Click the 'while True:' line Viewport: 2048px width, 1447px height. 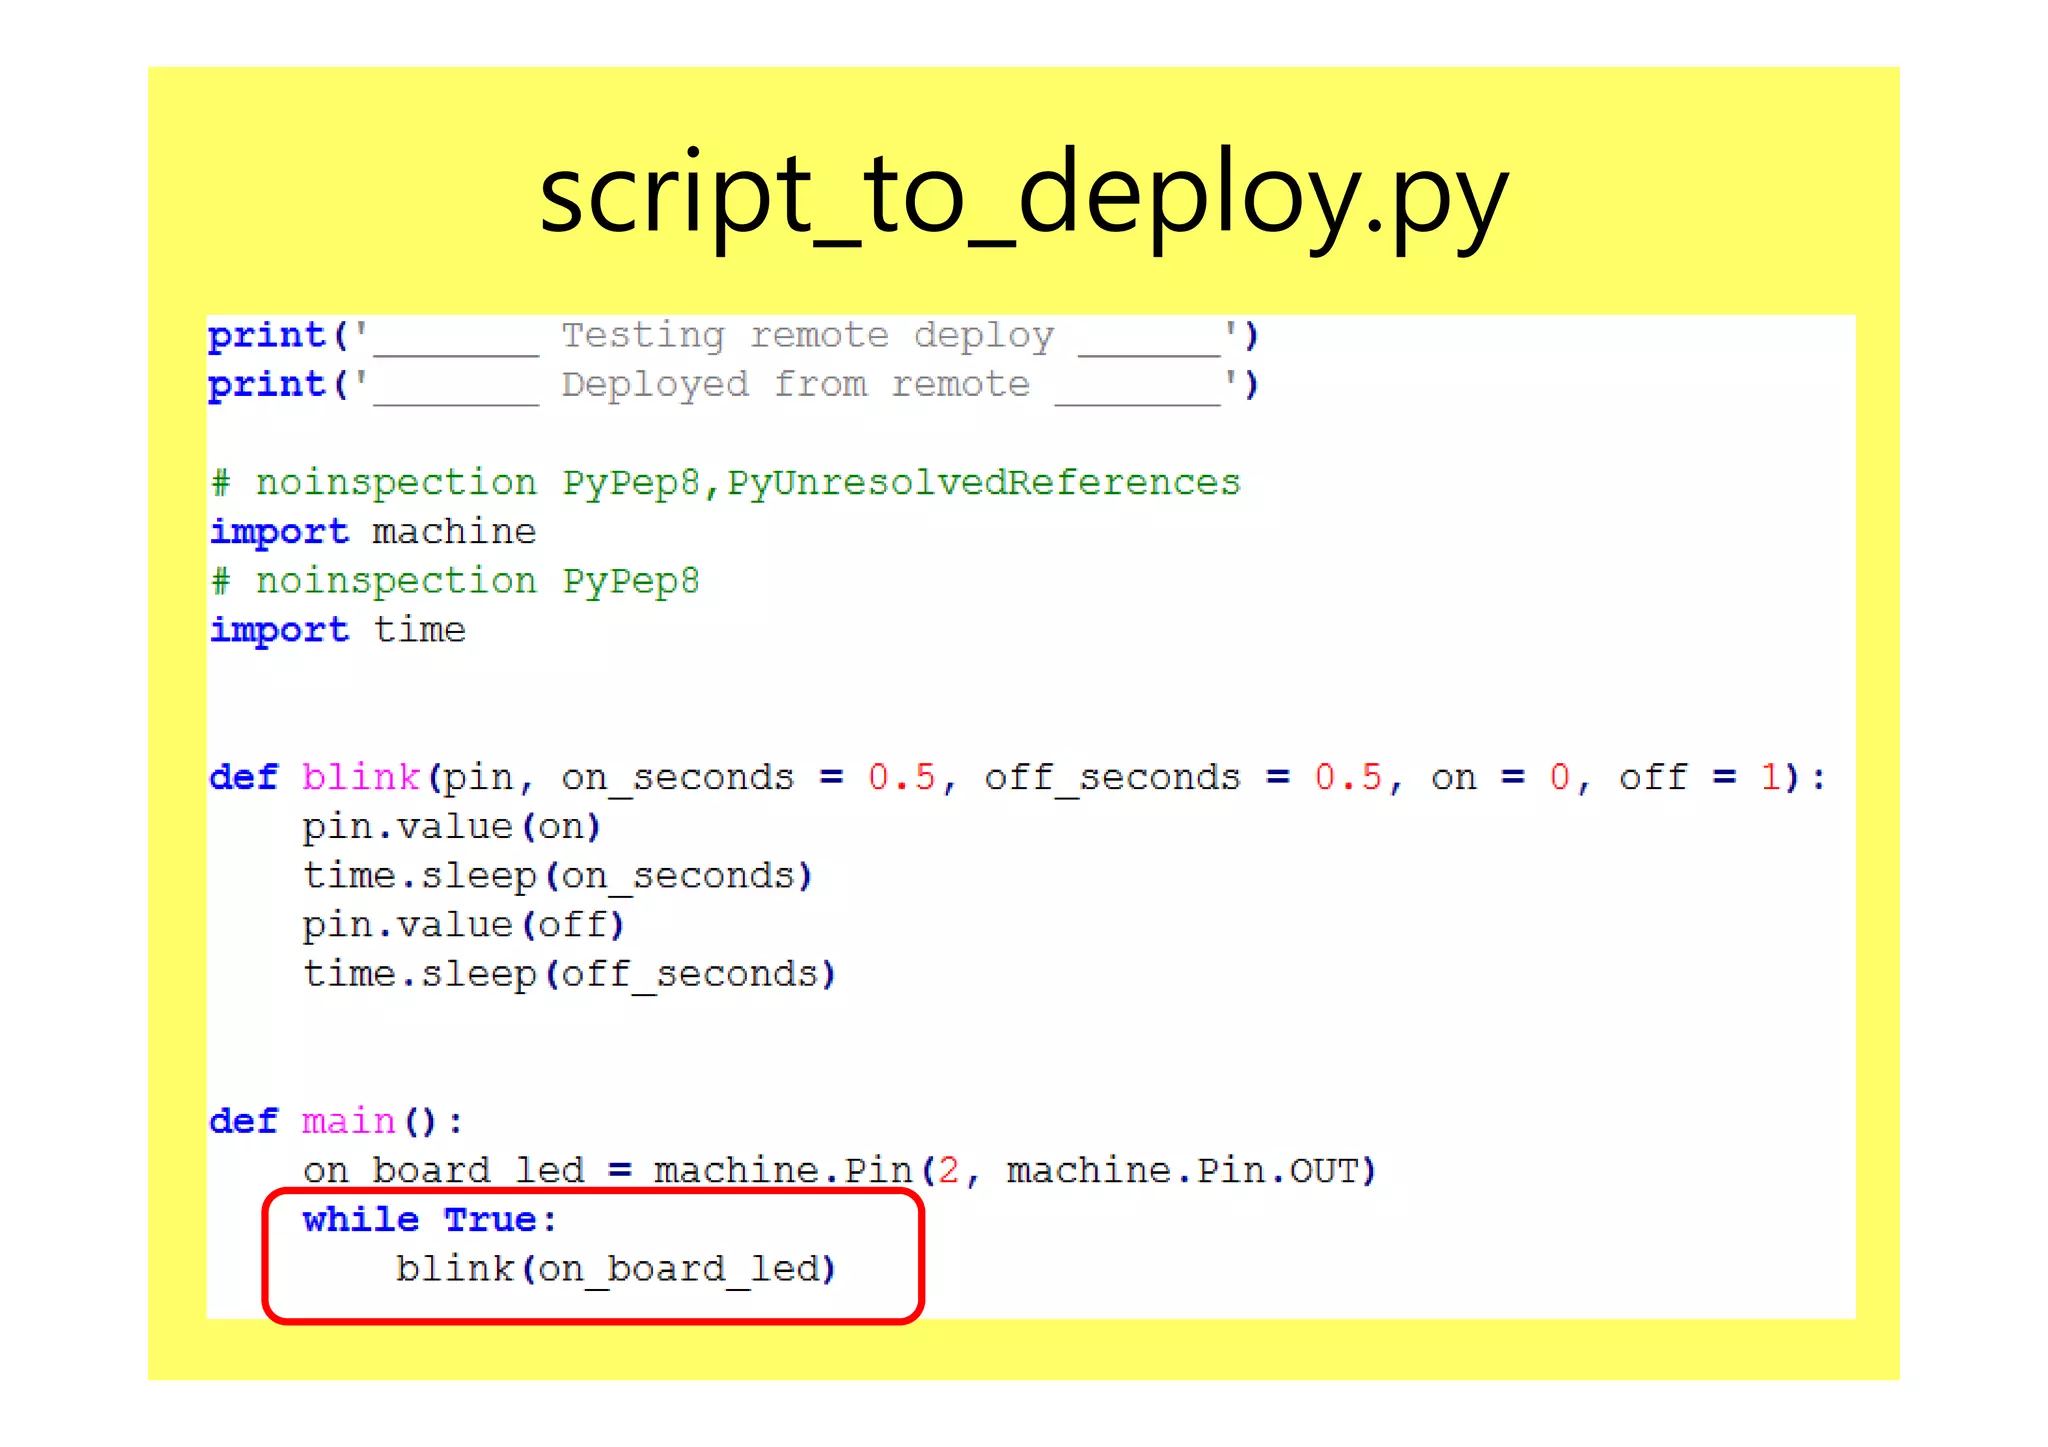pyautogui.click(x=430, y=1220)
